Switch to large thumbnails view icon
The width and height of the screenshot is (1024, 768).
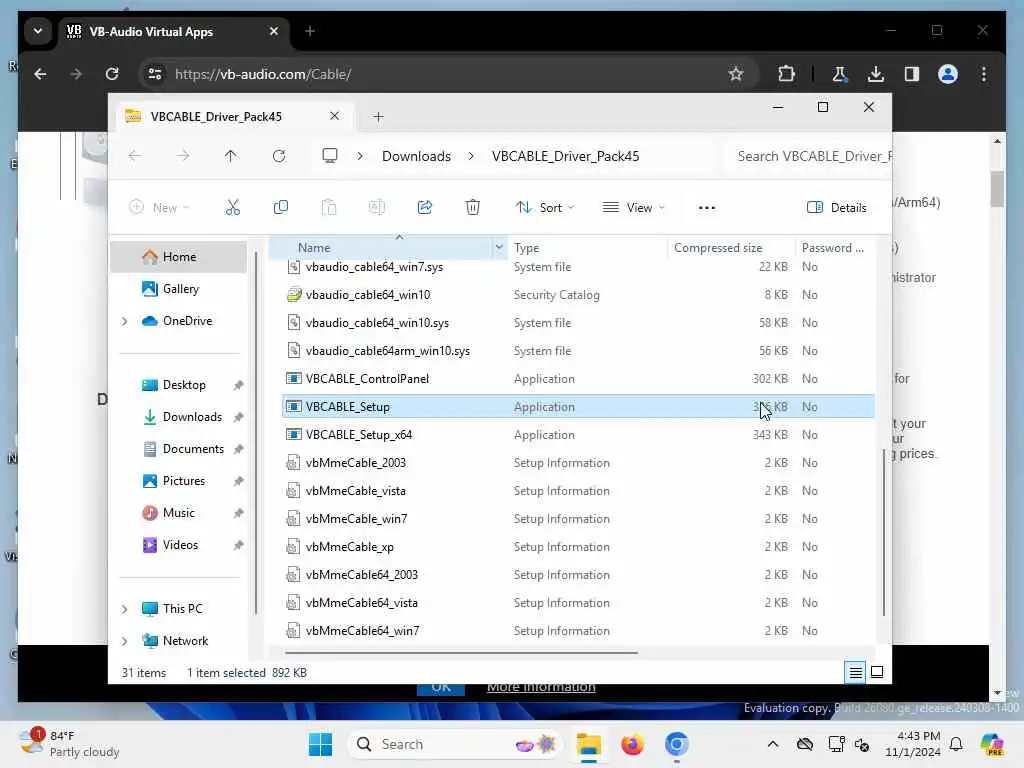[877, 672]
